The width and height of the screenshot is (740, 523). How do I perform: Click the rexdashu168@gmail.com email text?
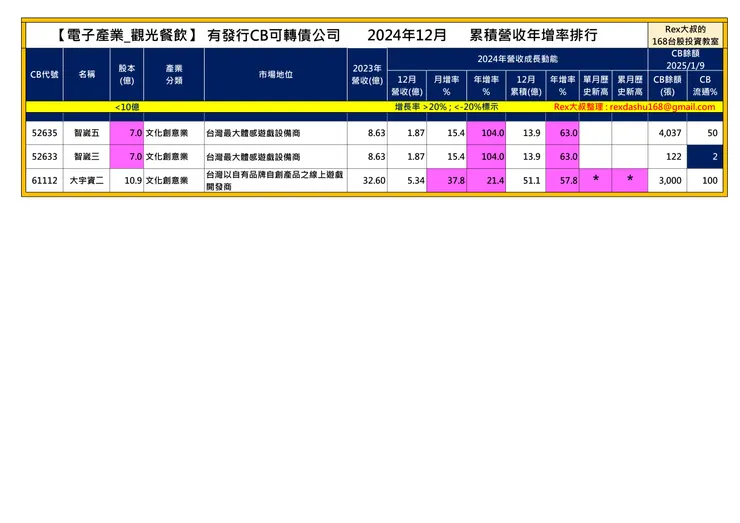point(662,107)
